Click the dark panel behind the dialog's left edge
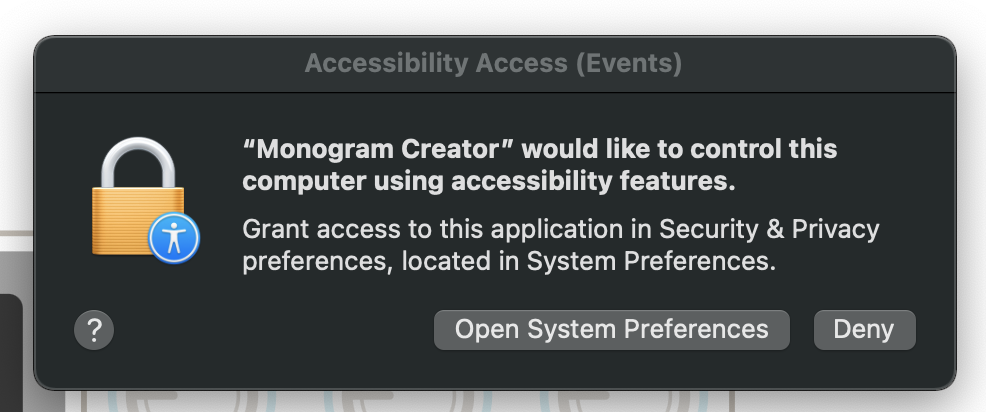Screen dimensions: 986x412 click(11, 352)
